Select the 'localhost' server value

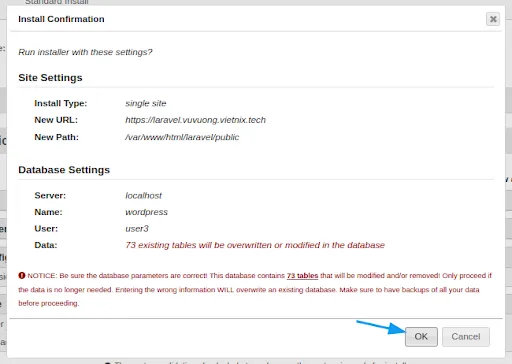143,196
